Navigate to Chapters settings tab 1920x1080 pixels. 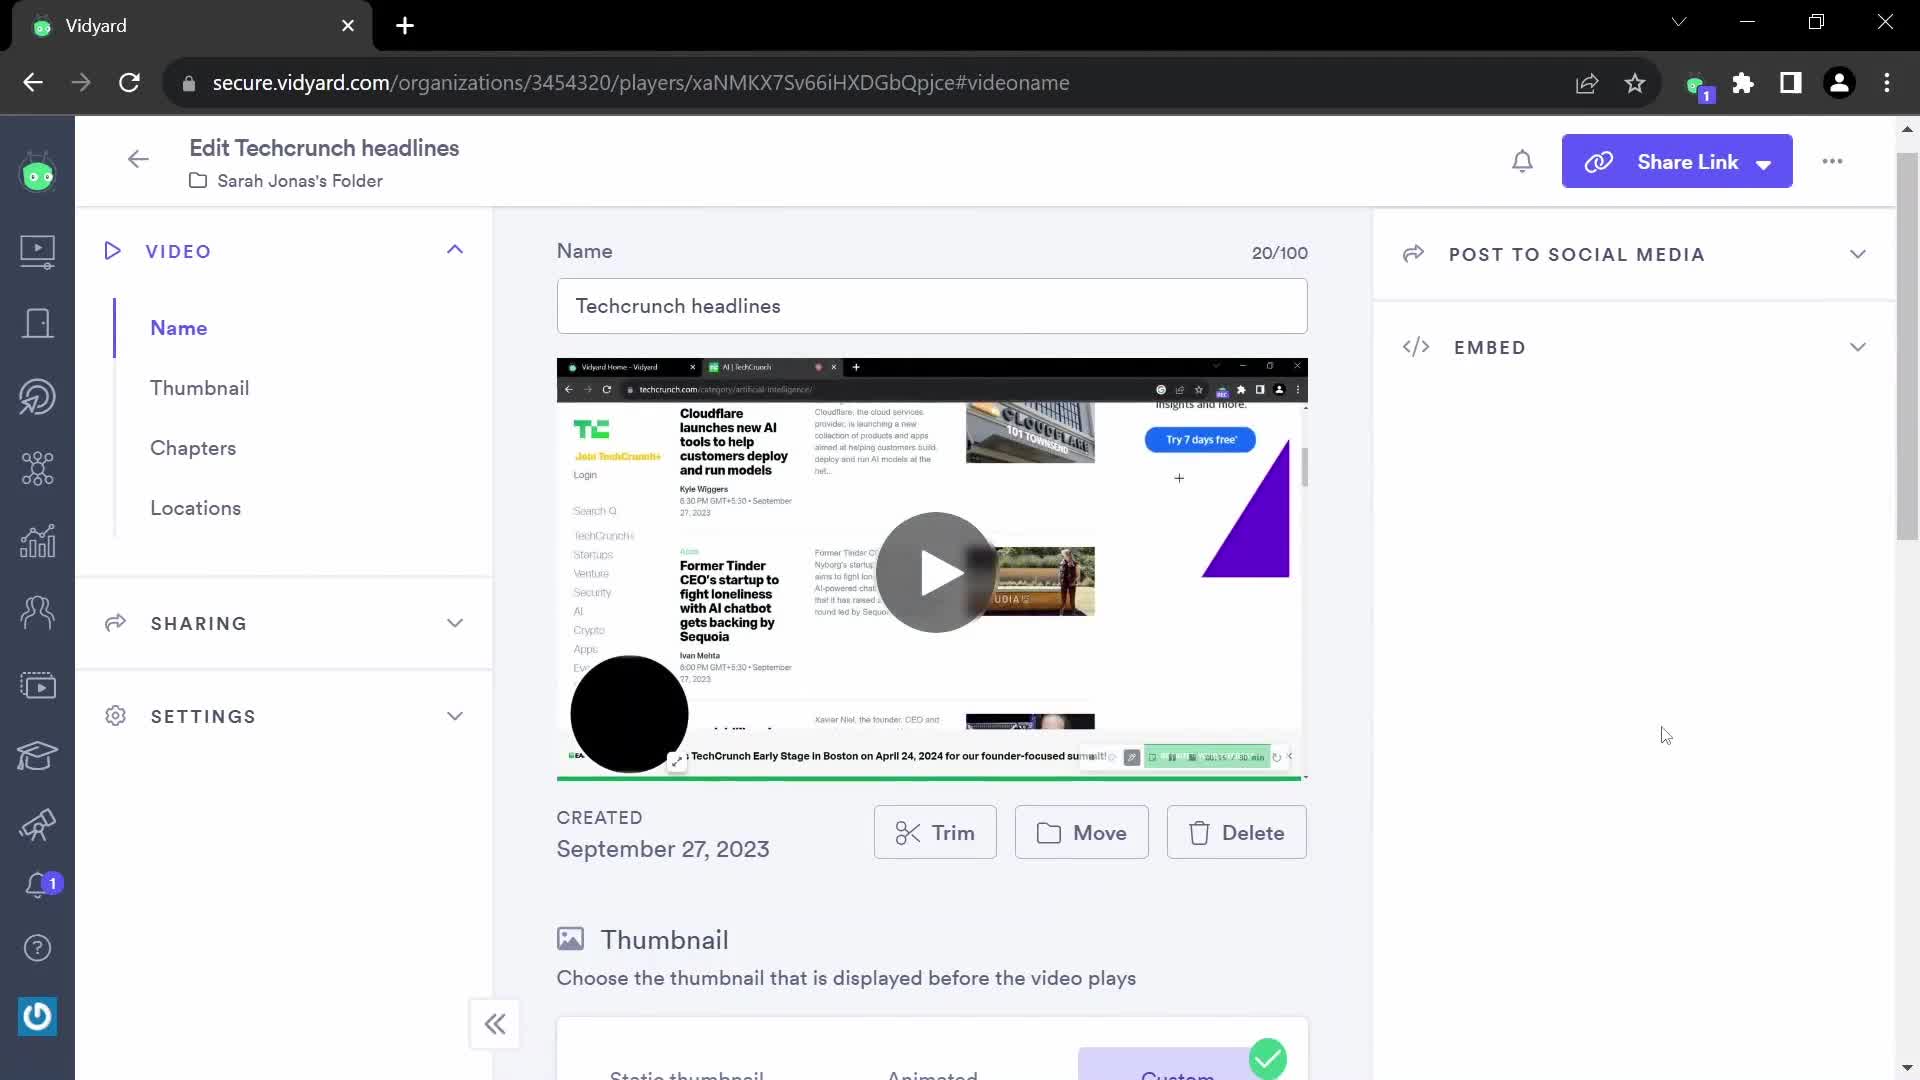click(193, 447)
